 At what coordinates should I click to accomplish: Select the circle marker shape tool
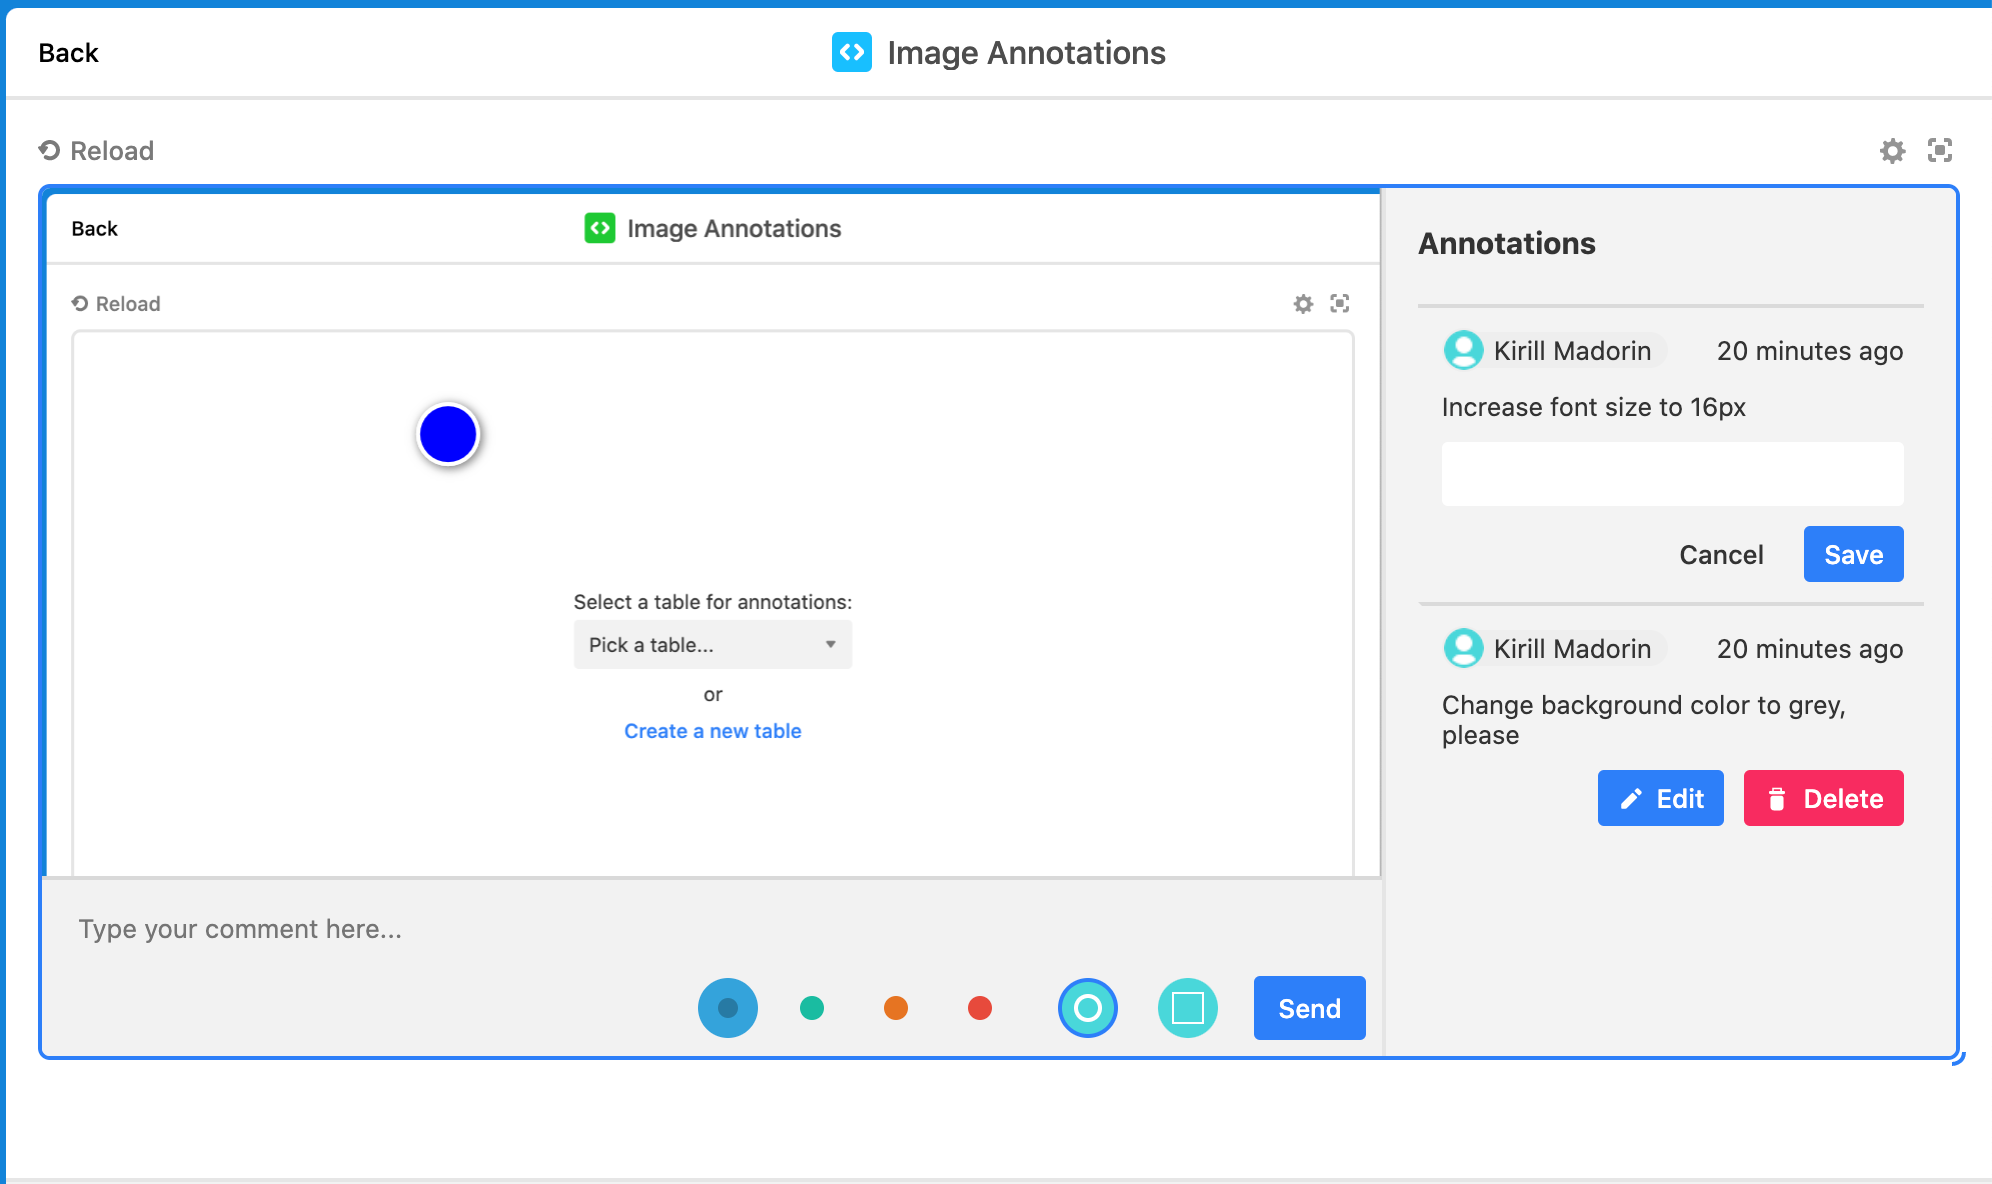[x=1087, y=1008]
